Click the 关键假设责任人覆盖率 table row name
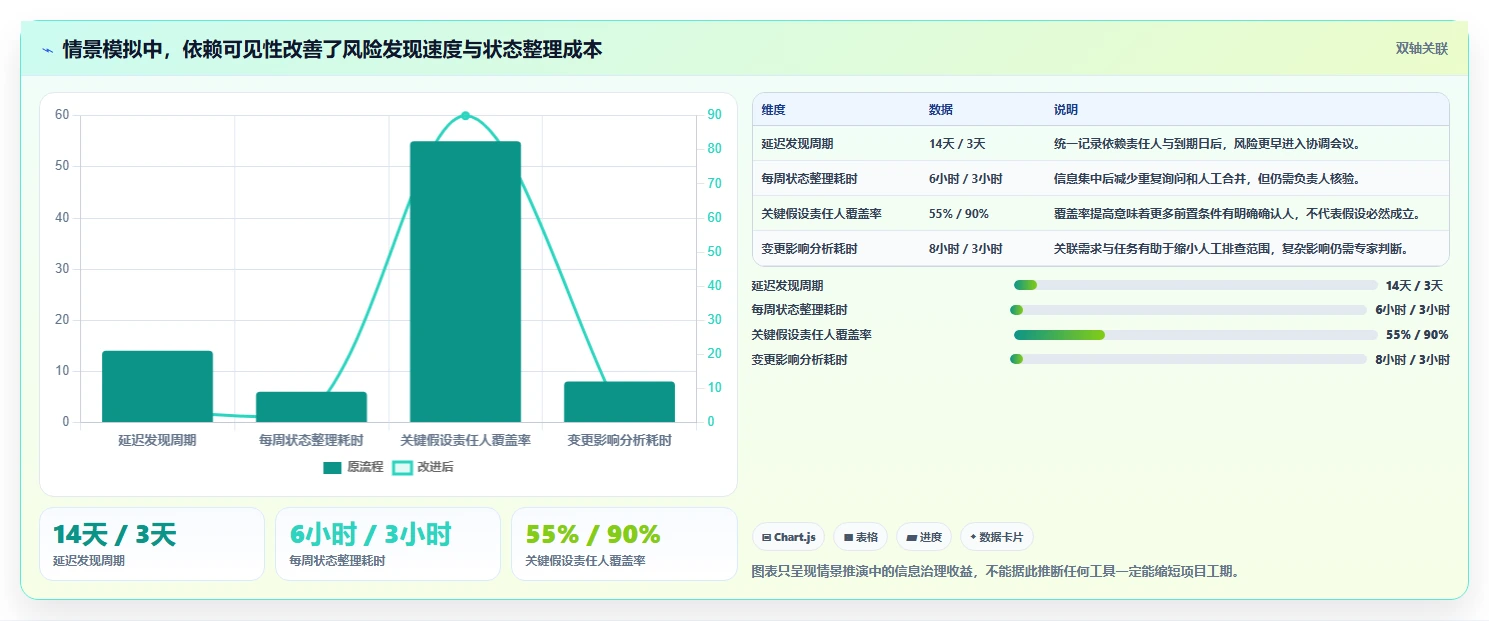The image size is (1489, 621). coord(821,214)
